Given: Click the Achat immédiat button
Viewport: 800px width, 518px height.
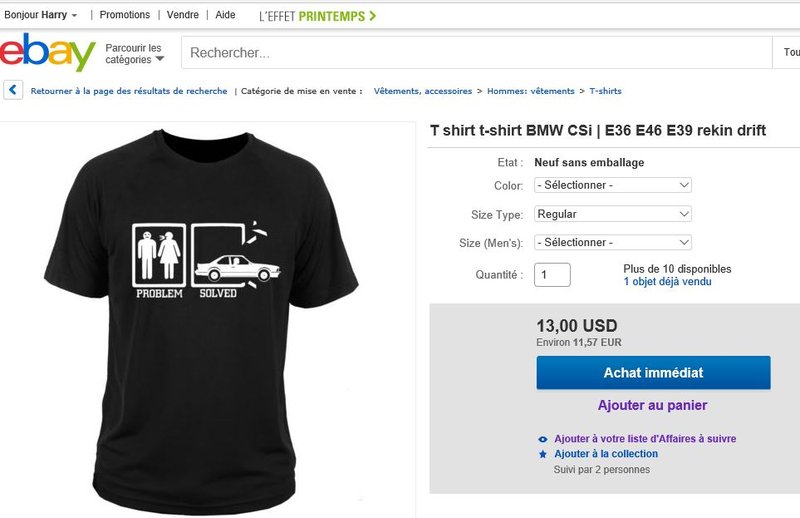Looking at the screenshot, I should 653,373.
